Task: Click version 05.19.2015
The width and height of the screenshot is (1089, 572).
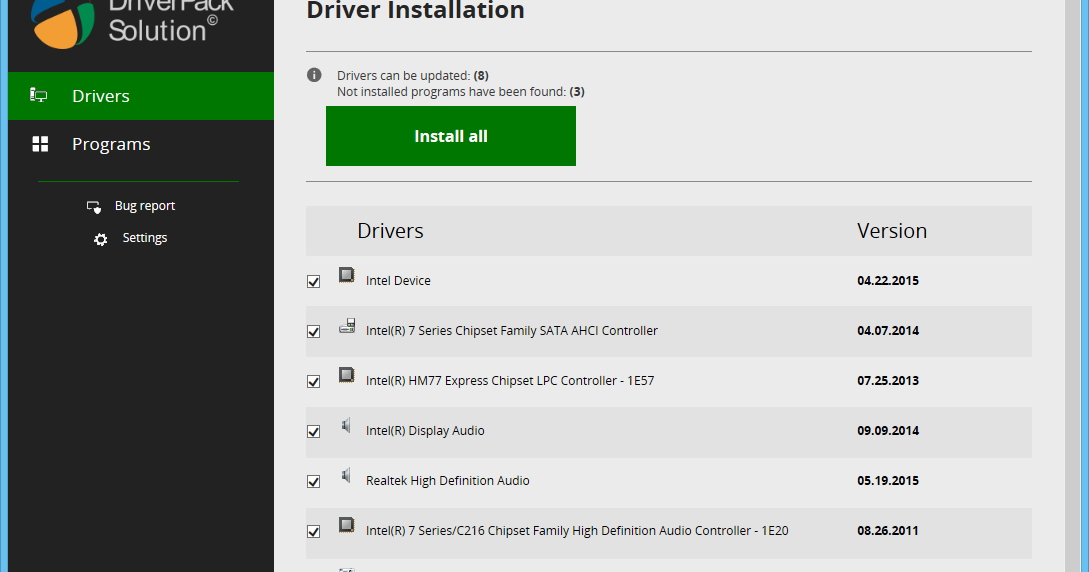Action: pyautogui.click(x=888, y=480)
